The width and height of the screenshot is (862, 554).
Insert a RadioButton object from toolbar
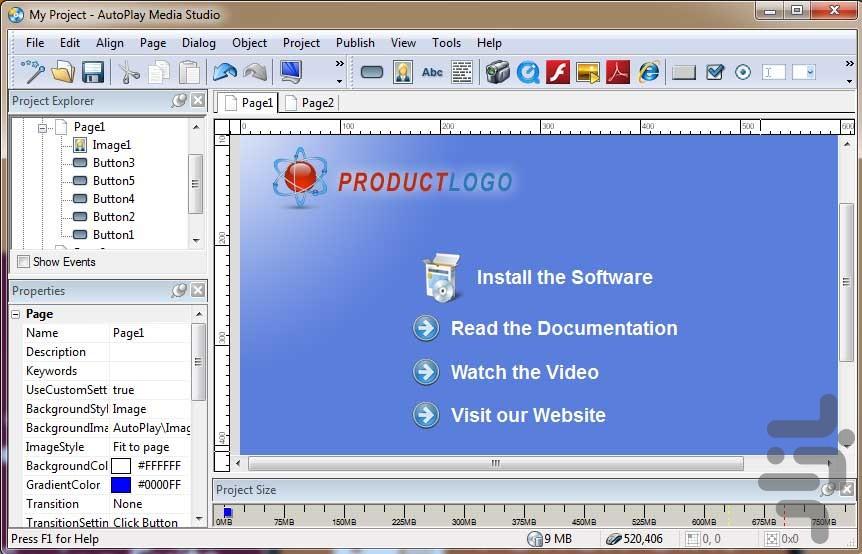coord(743,72)
